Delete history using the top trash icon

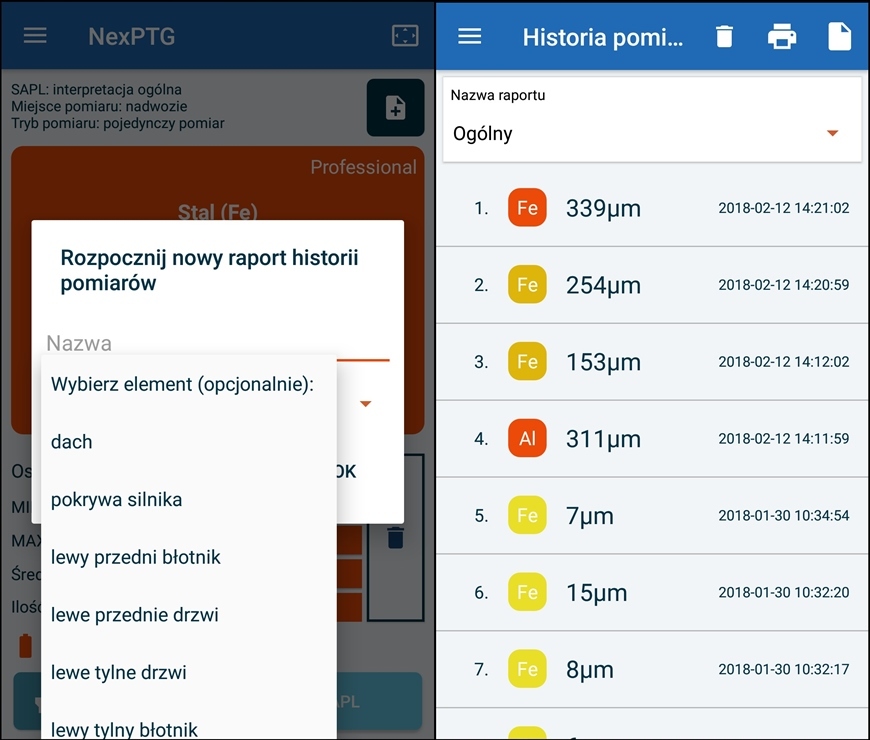(724, 37)
